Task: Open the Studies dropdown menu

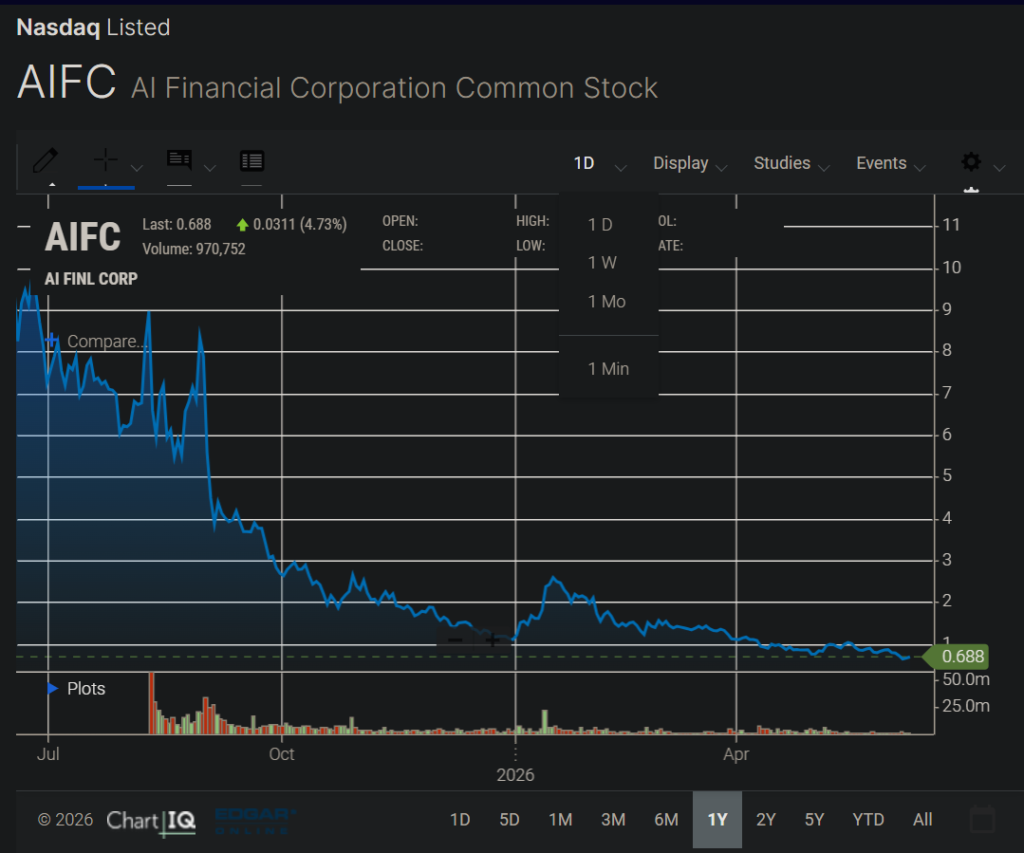Action: tap(791, 163)
